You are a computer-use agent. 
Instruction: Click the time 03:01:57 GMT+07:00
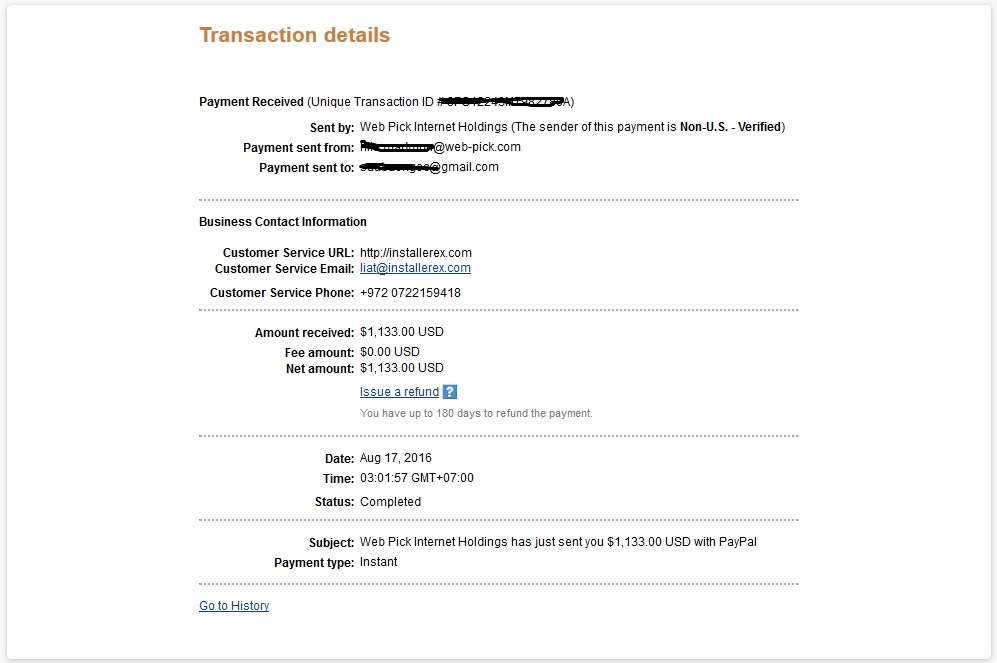coord(416,478)
